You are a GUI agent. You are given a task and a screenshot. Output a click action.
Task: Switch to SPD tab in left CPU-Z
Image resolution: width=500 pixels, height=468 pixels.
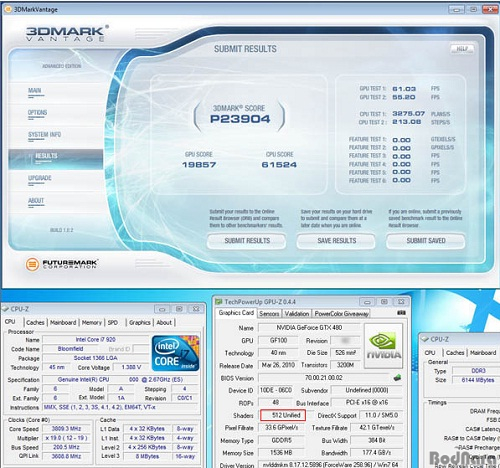(113, 322)
